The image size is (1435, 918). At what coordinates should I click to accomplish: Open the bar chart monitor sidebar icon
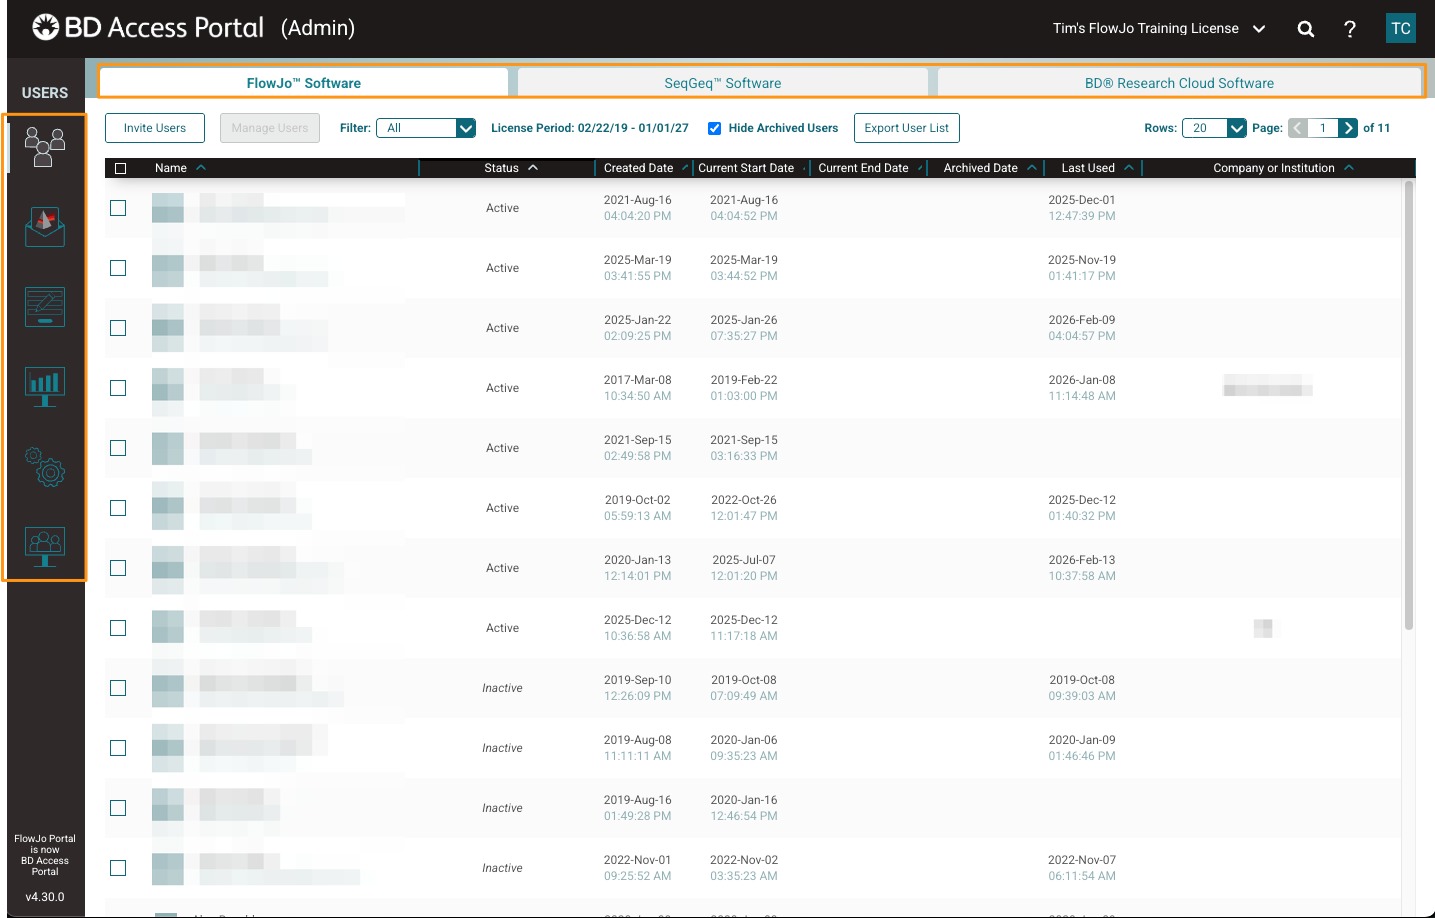point(45,386)
